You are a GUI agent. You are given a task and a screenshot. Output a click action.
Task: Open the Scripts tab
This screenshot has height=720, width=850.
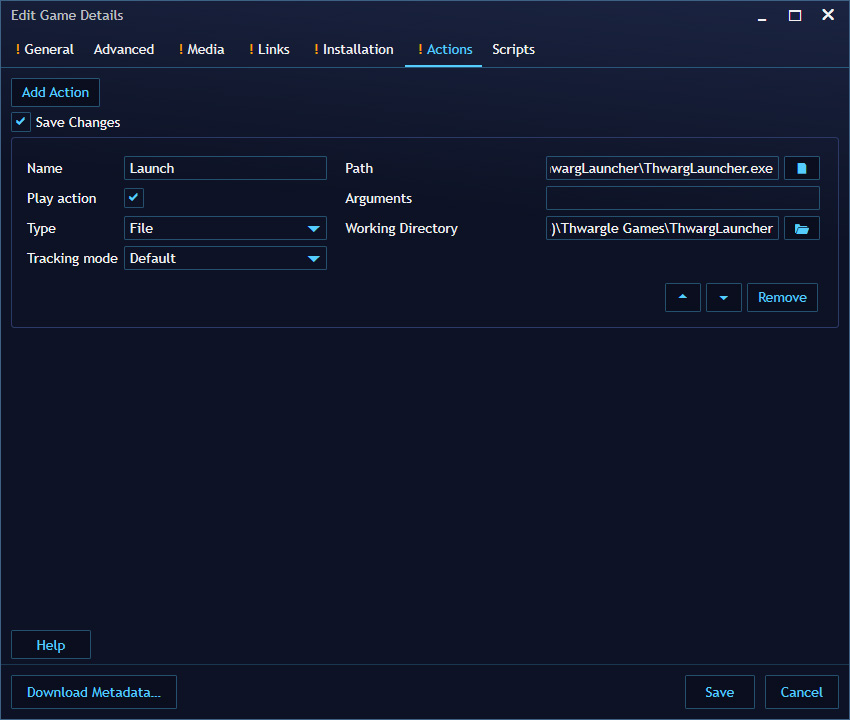tap(513, 49)
